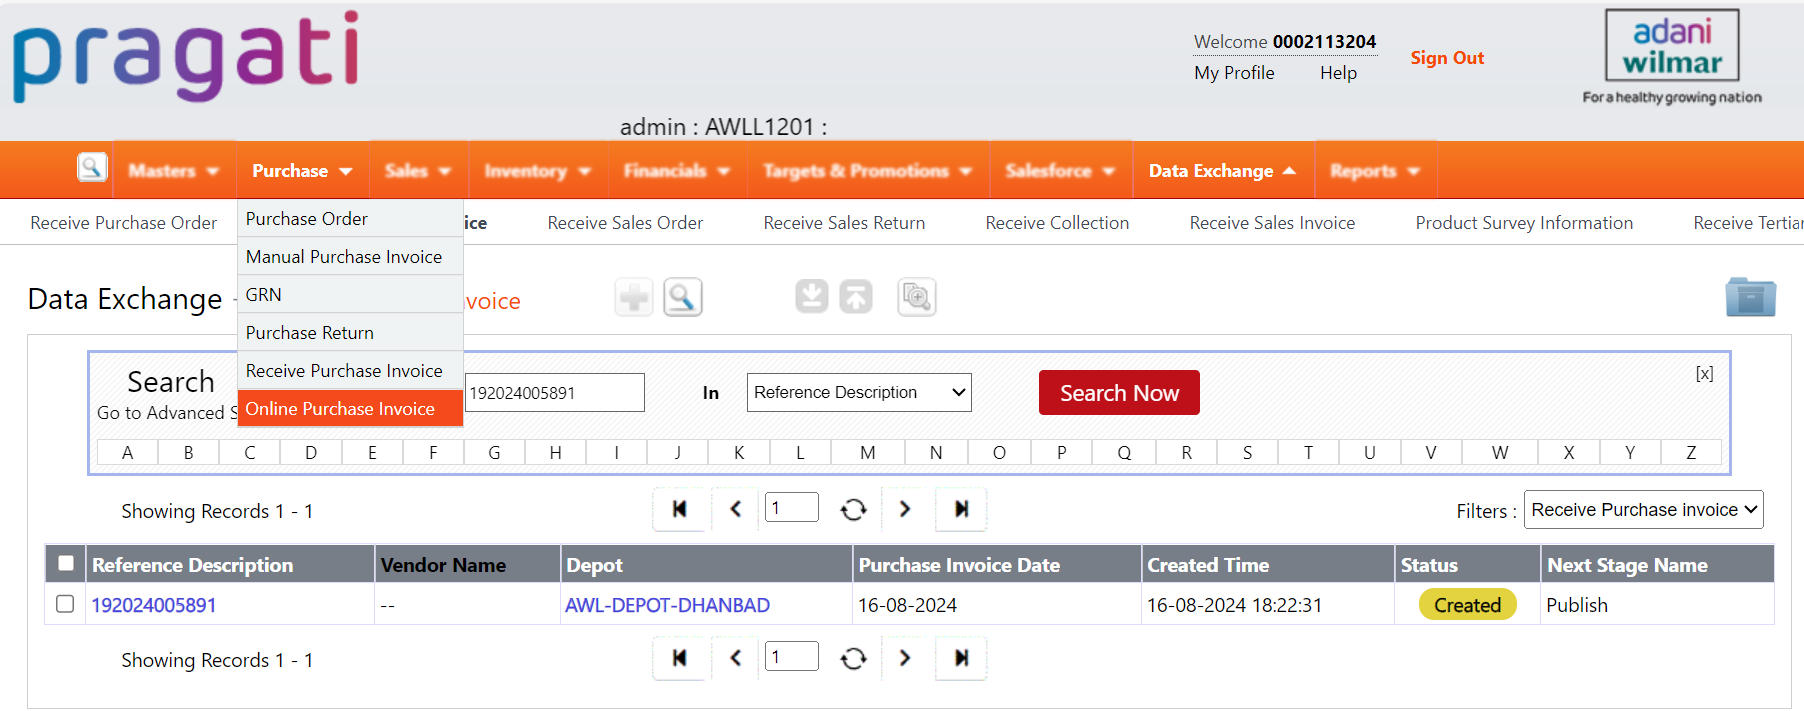Open the AWL-DEPOT-DHANBAD depot link

point(667,605)
